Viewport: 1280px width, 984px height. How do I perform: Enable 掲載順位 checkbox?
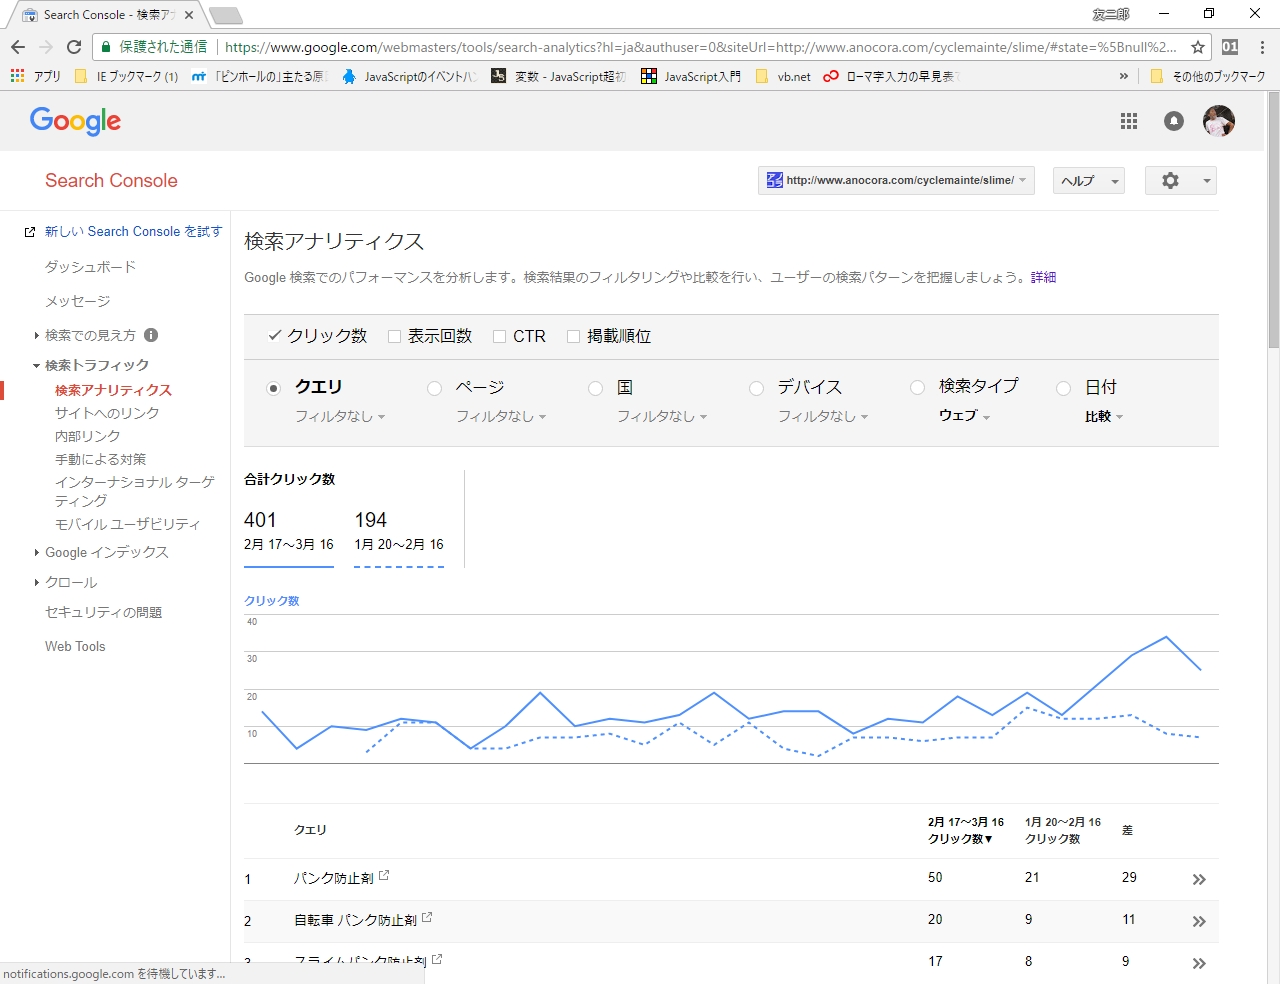pos(573,336)
